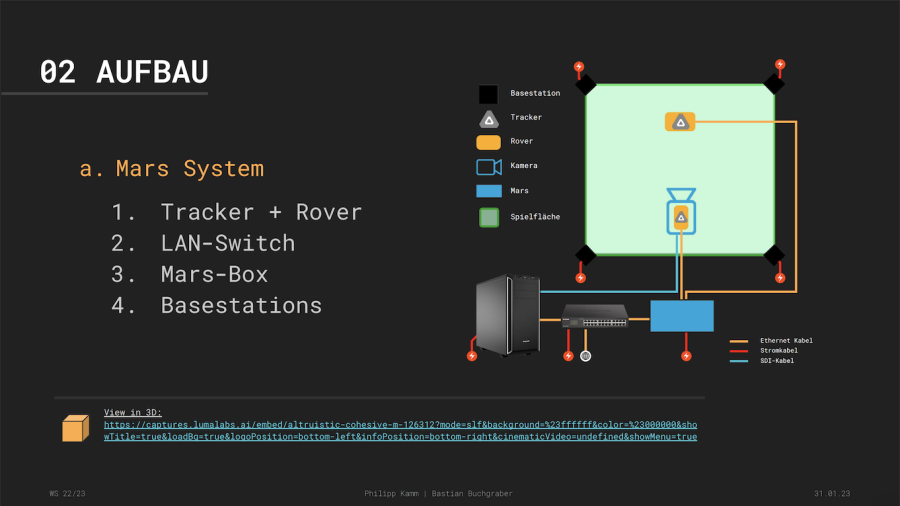Select the PC tower image

click(507, 315)
